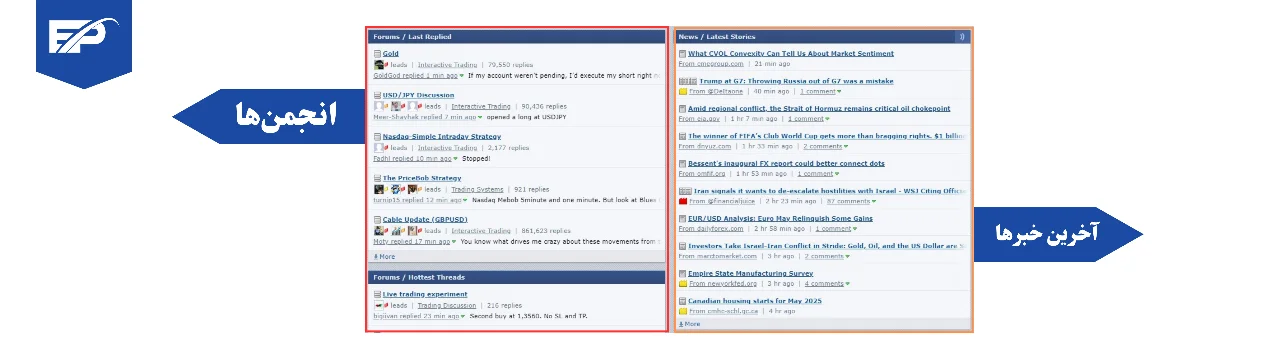Viewport: 1280px width, 360px height.
Task: Open the 2 comments link on FIFA story
Action: pyautogui.click(x=824, y=146)
